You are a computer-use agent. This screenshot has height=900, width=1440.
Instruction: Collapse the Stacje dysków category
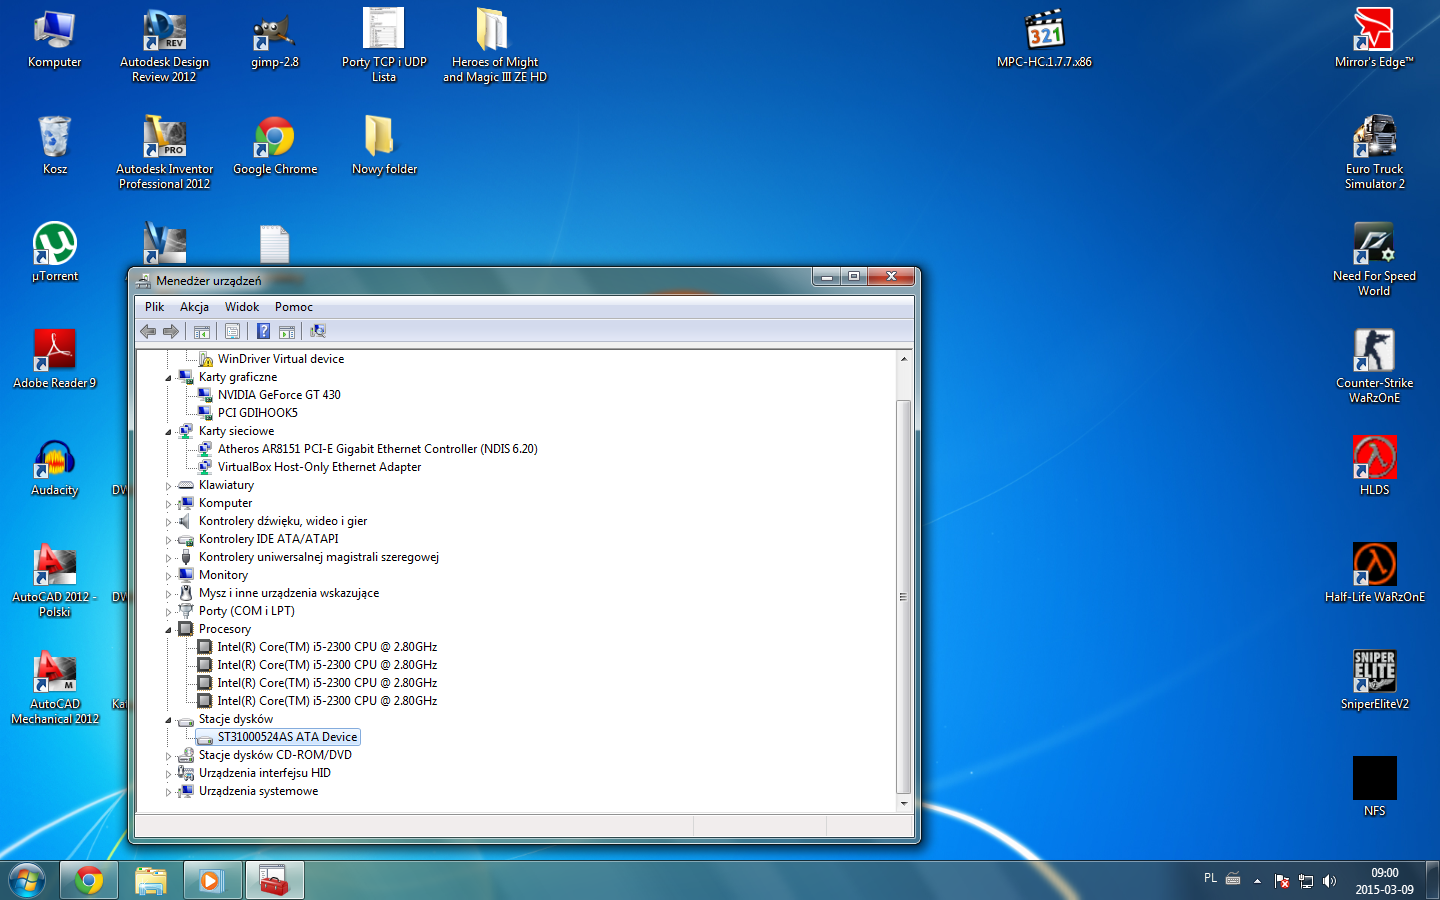coord(168,720)
